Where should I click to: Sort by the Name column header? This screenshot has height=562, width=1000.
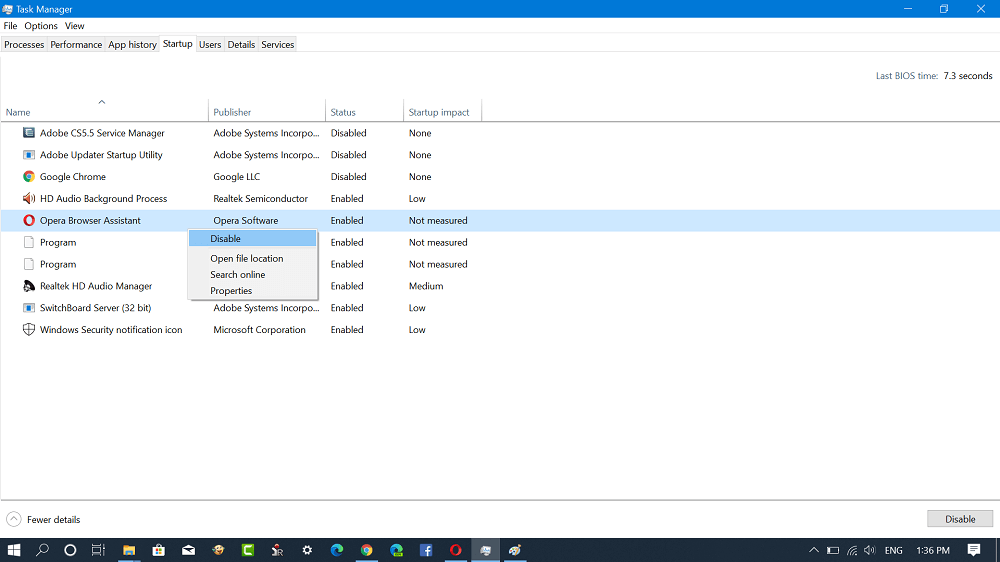104,109
